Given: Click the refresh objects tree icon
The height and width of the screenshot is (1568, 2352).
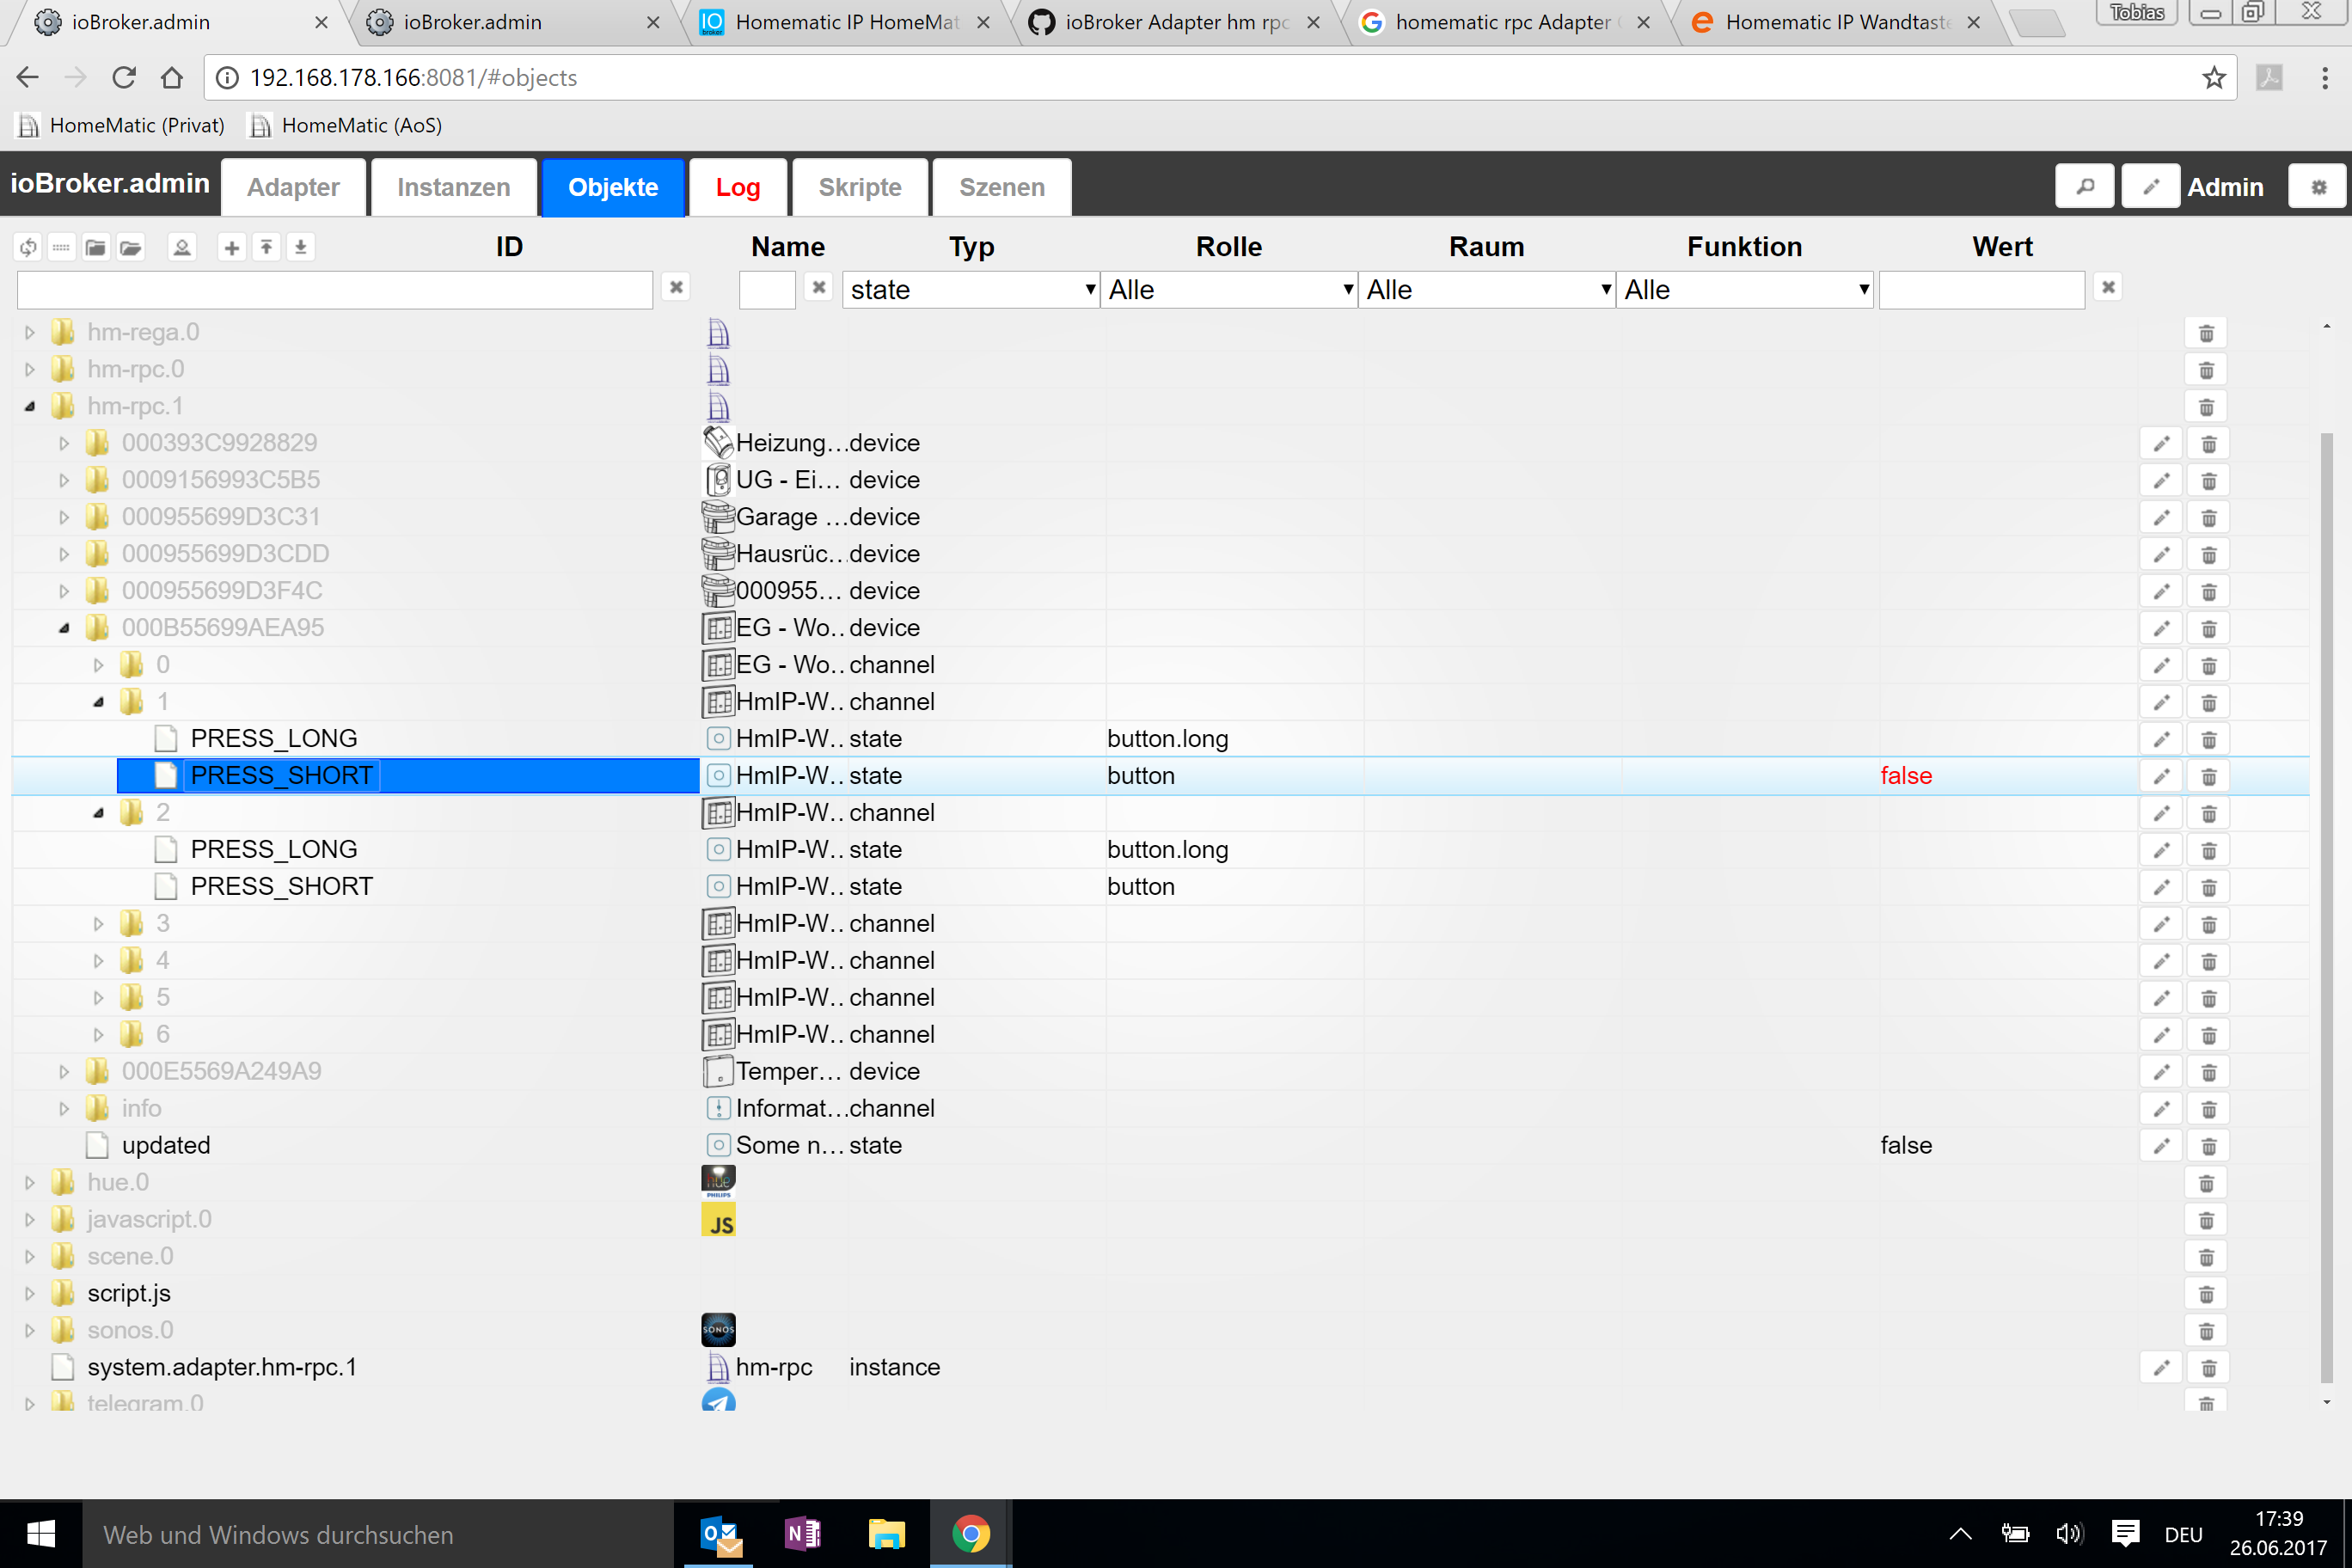Looking at the screenshot, I should click(x=28, y=247).
